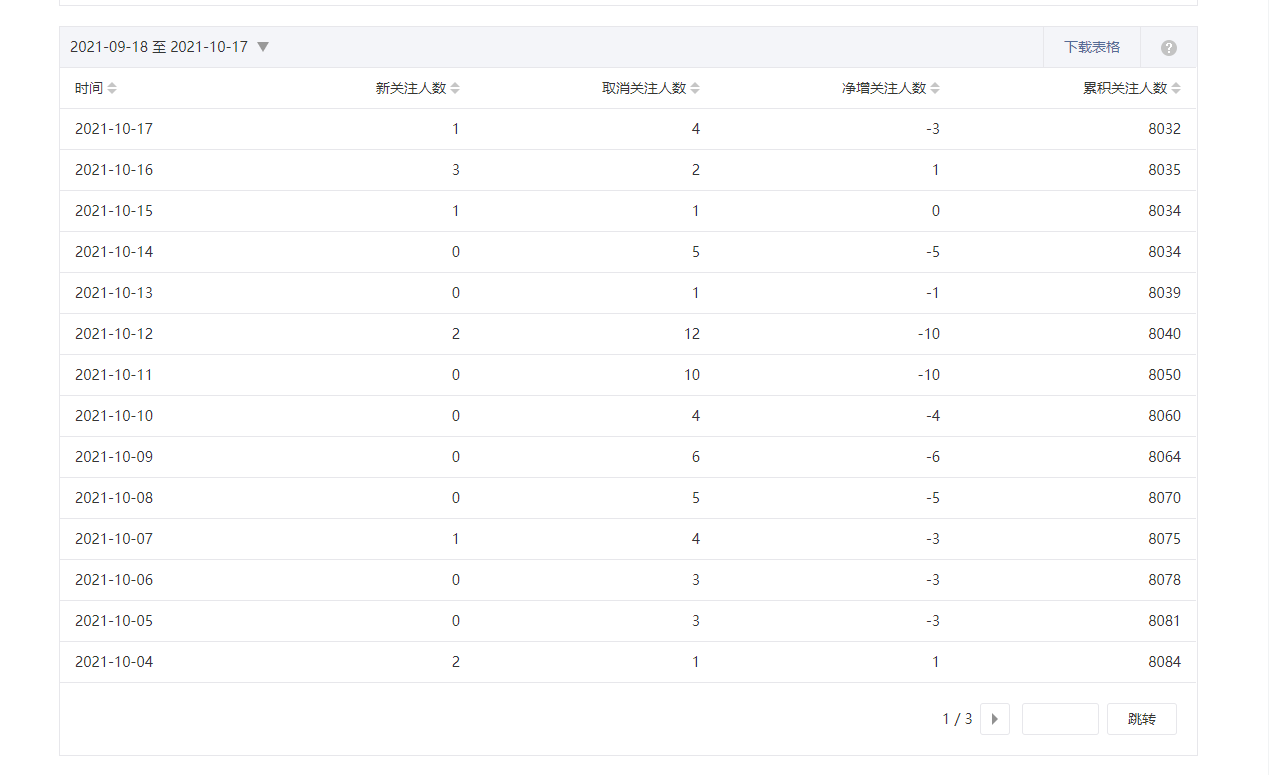This screenshot has height=775, width=1269.
Task: Click cumulative followers value 8032
Action: (x=1164, y=129)
